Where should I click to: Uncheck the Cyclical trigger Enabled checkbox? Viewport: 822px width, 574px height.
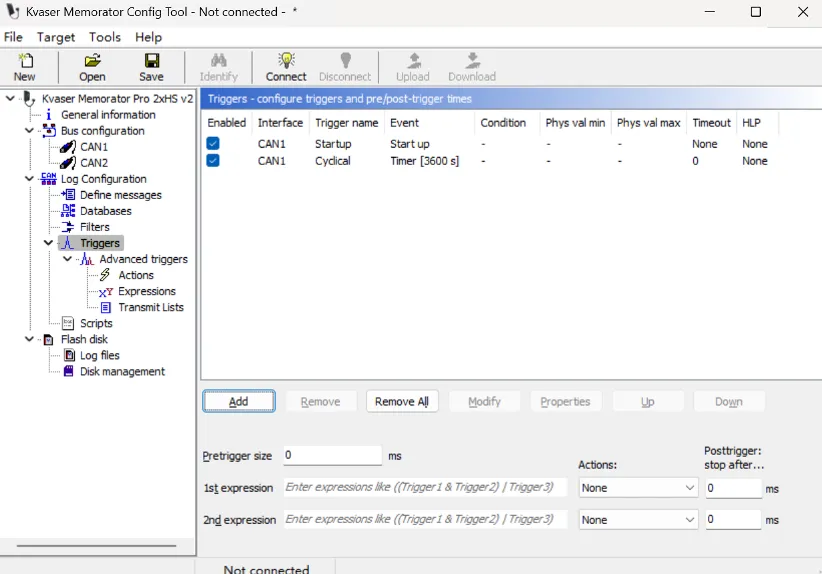(213, 160)
